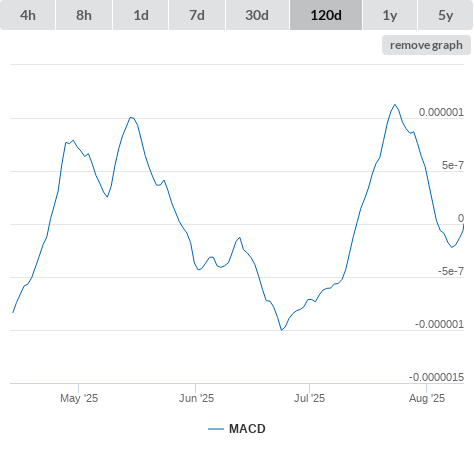The image size is (474, 455).
Task: Click the MACD line's highest peak
Action: pyautogui.click(x=395, y=105)
